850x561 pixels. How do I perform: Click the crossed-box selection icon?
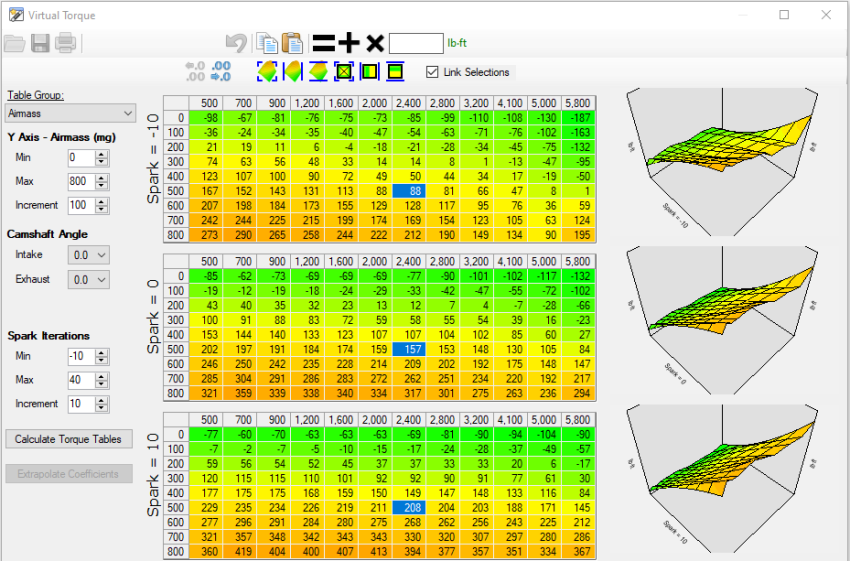pos(344,72)
